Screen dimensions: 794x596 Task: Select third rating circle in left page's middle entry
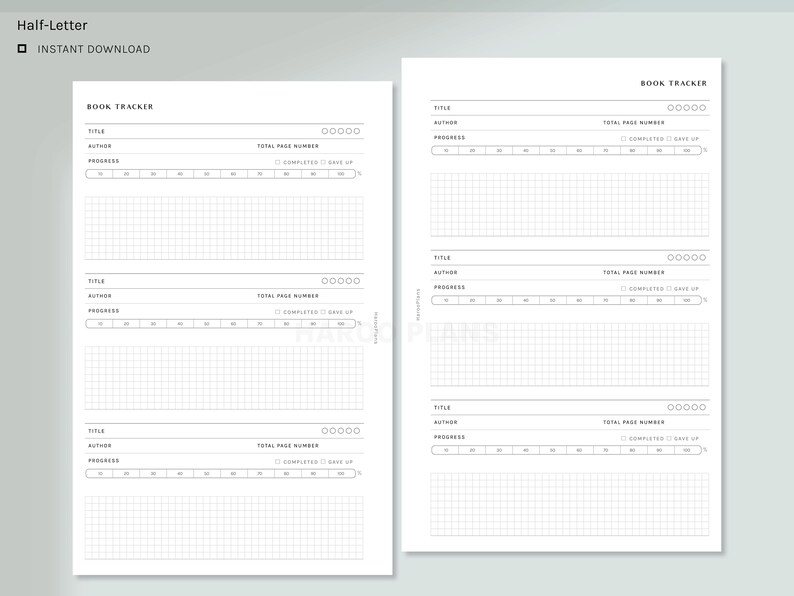(x=341, y=281)
